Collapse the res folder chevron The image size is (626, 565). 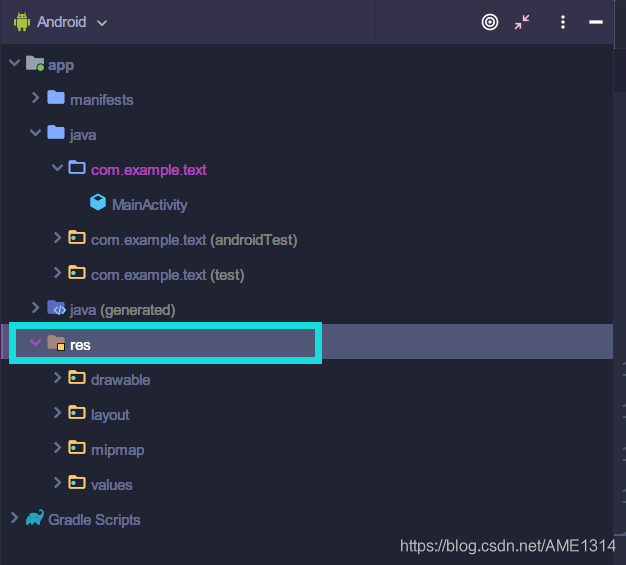click(36, 342)
